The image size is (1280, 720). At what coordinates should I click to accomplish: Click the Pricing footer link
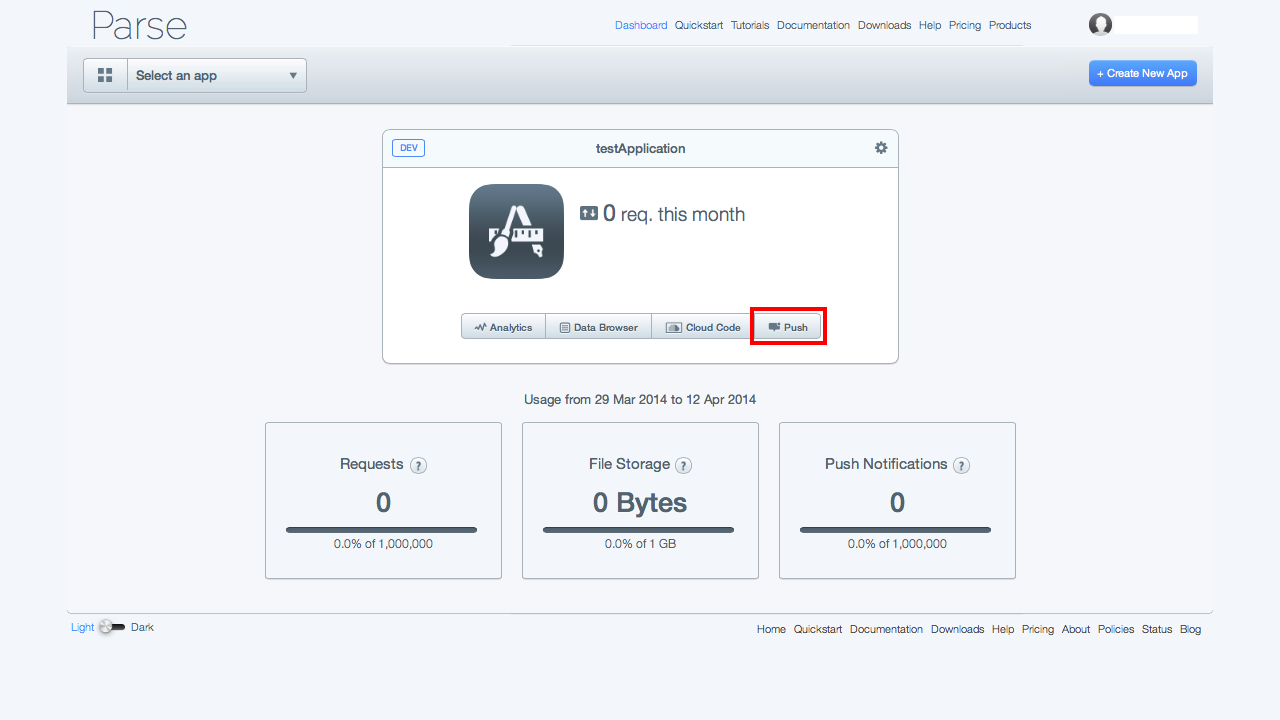point(1038,629)
